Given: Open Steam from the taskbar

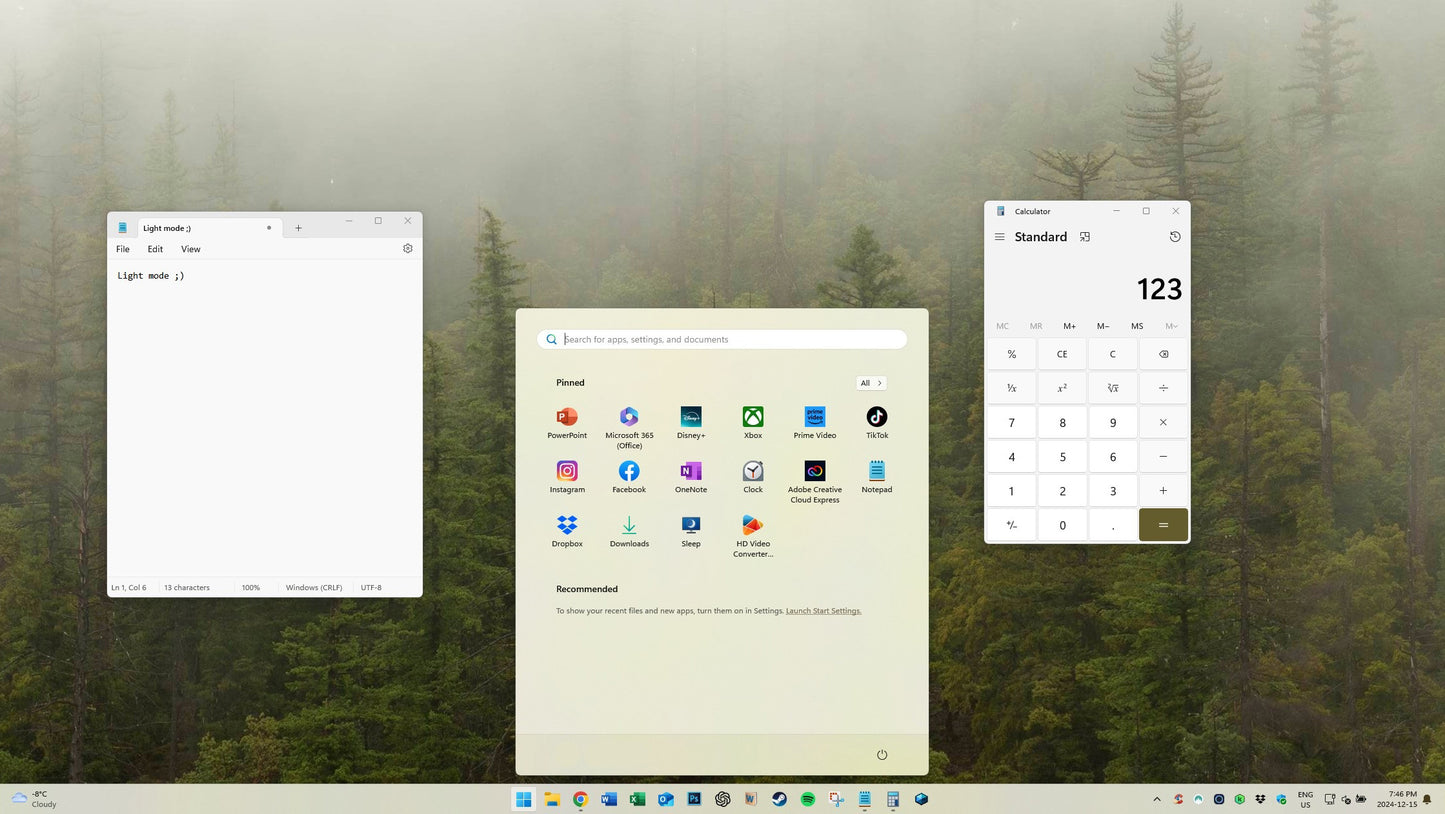Looking at the screenshot, I should tap(779, 799).
